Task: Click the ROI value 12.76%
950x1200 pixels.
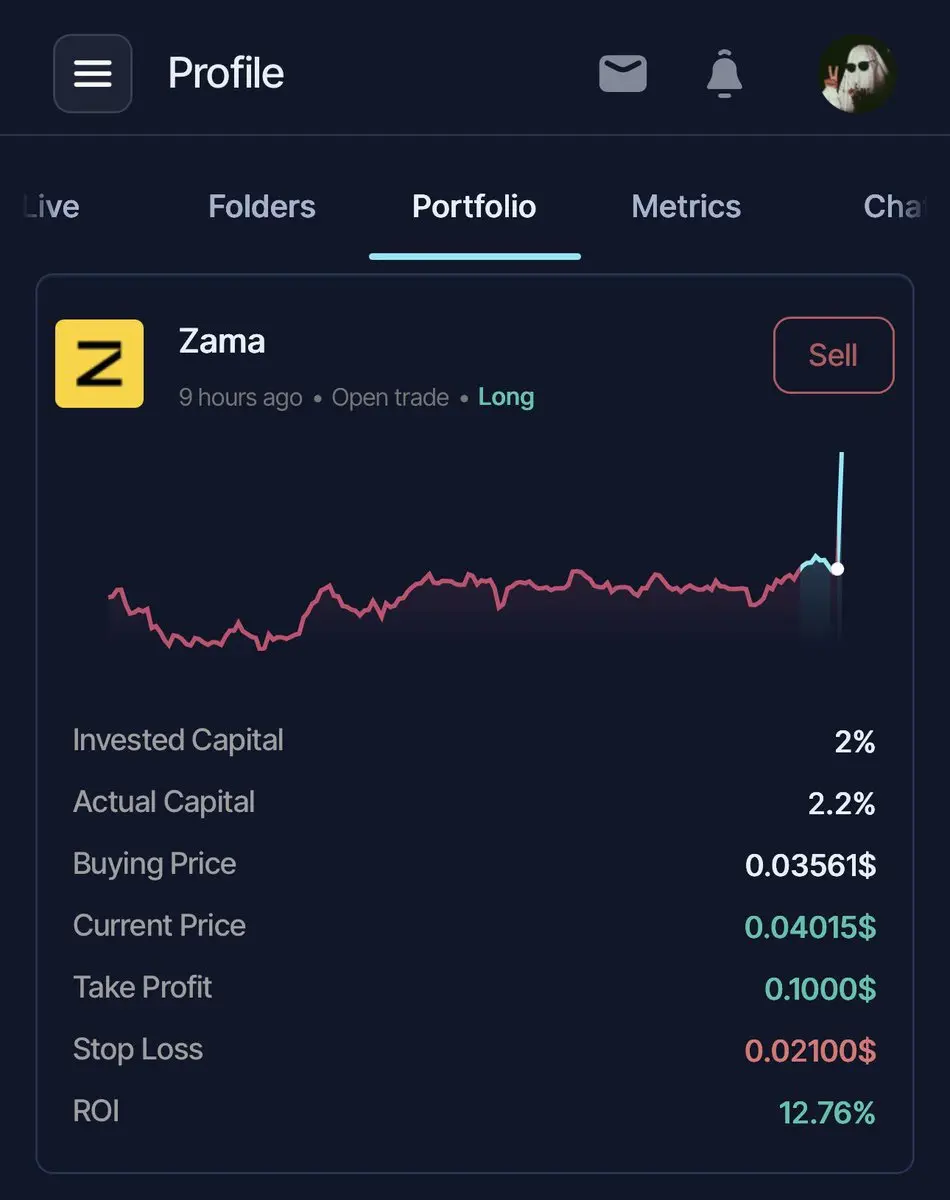Action: [x=827, y=1113]
